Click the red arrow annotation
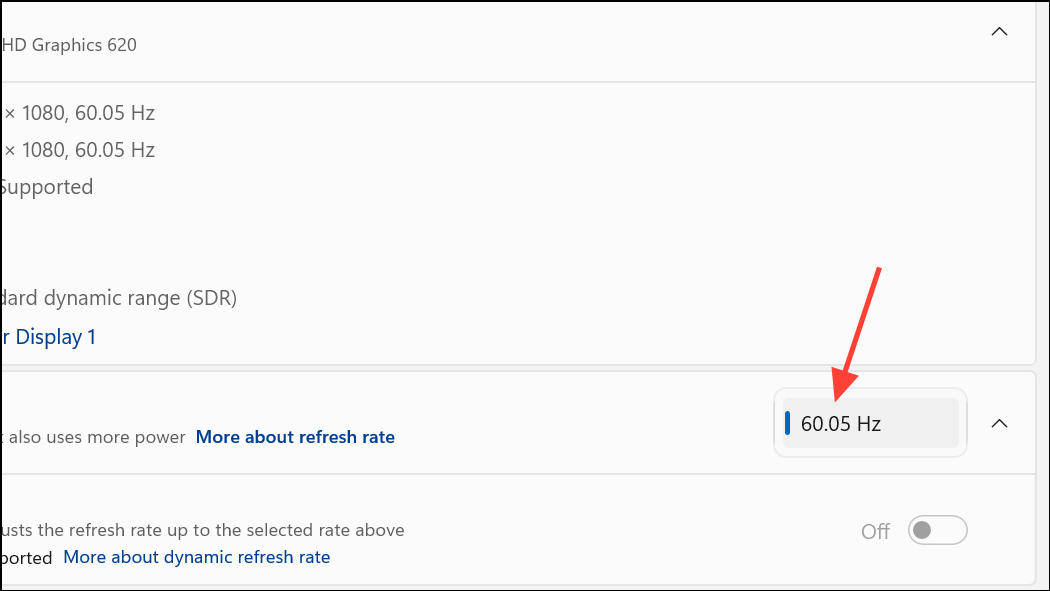 (x=860, y=330)
